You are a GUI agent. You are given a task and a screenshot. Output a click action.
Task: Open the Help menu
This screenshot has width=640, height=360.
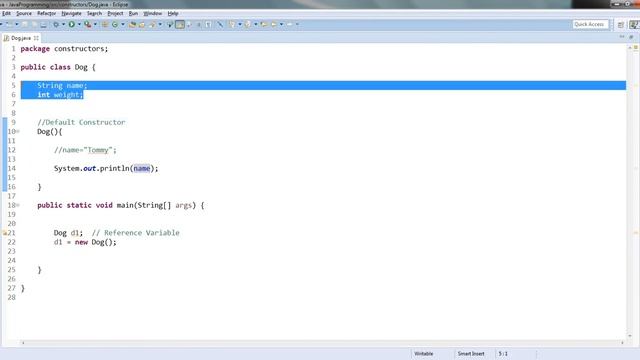coord(173,13)
